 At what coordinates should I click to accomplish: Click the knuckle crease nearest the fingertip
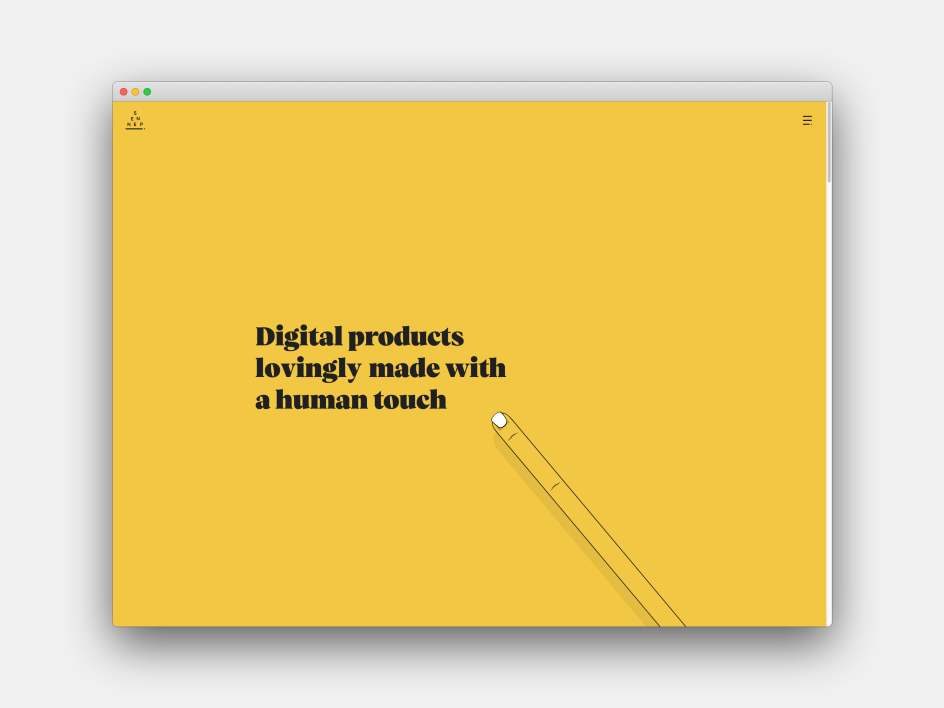tap(513, 436)
